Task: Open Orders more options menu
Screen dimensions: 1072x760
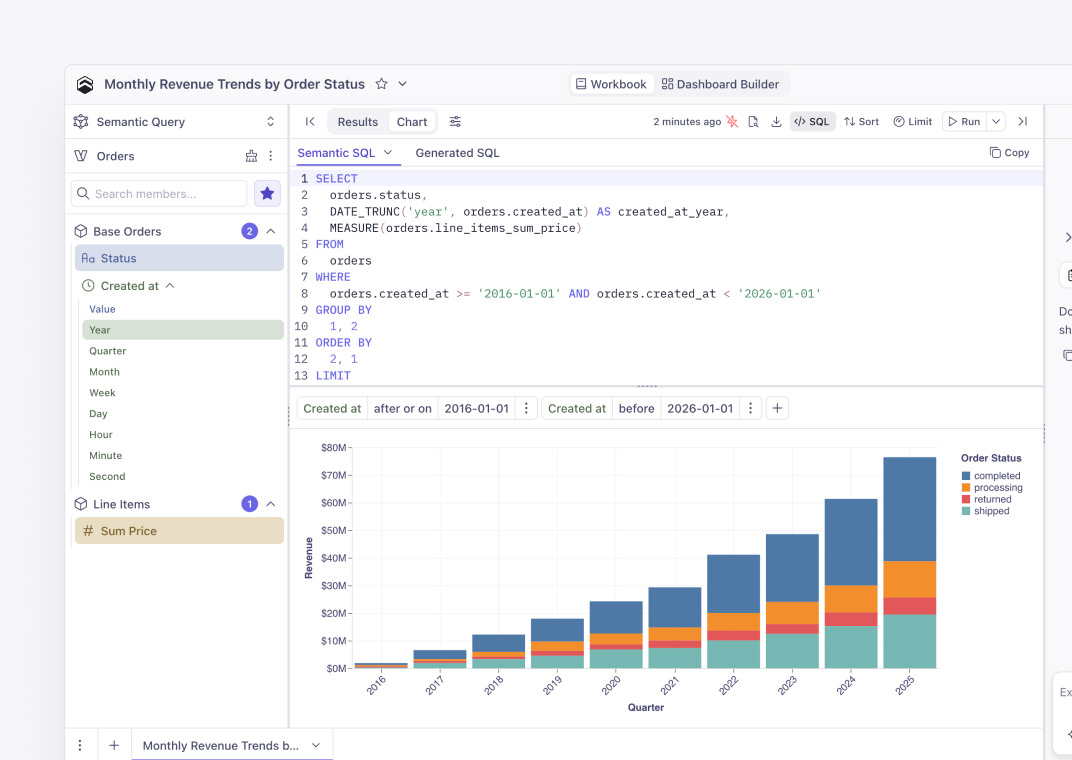Action: [x=271, y=156]
